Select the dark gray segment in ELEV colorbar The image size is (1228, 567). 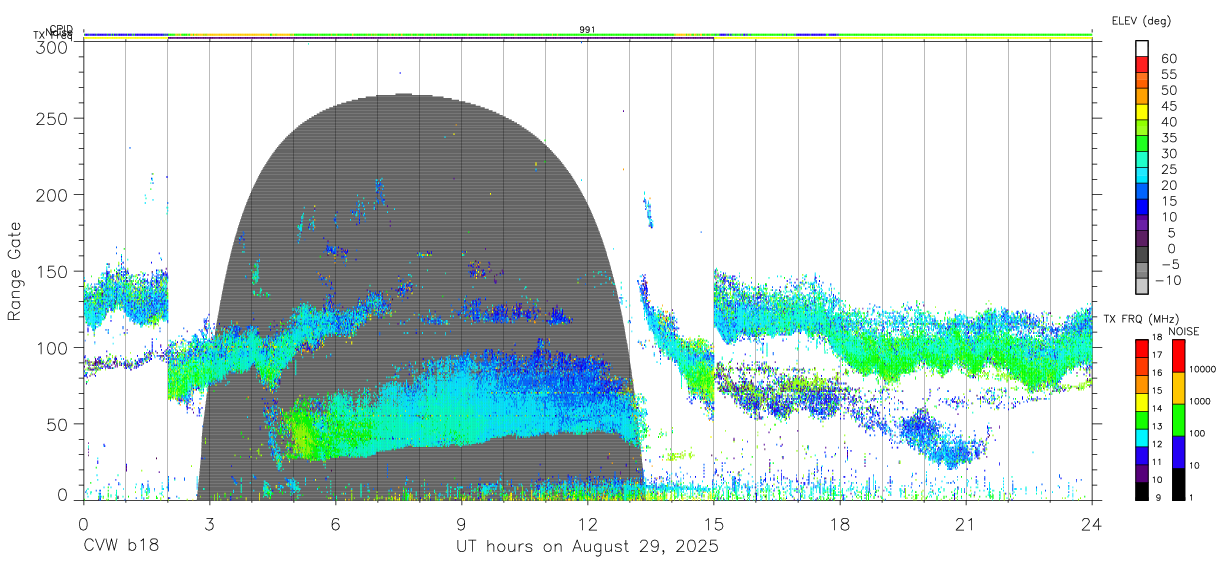(x=1142, y=255)
